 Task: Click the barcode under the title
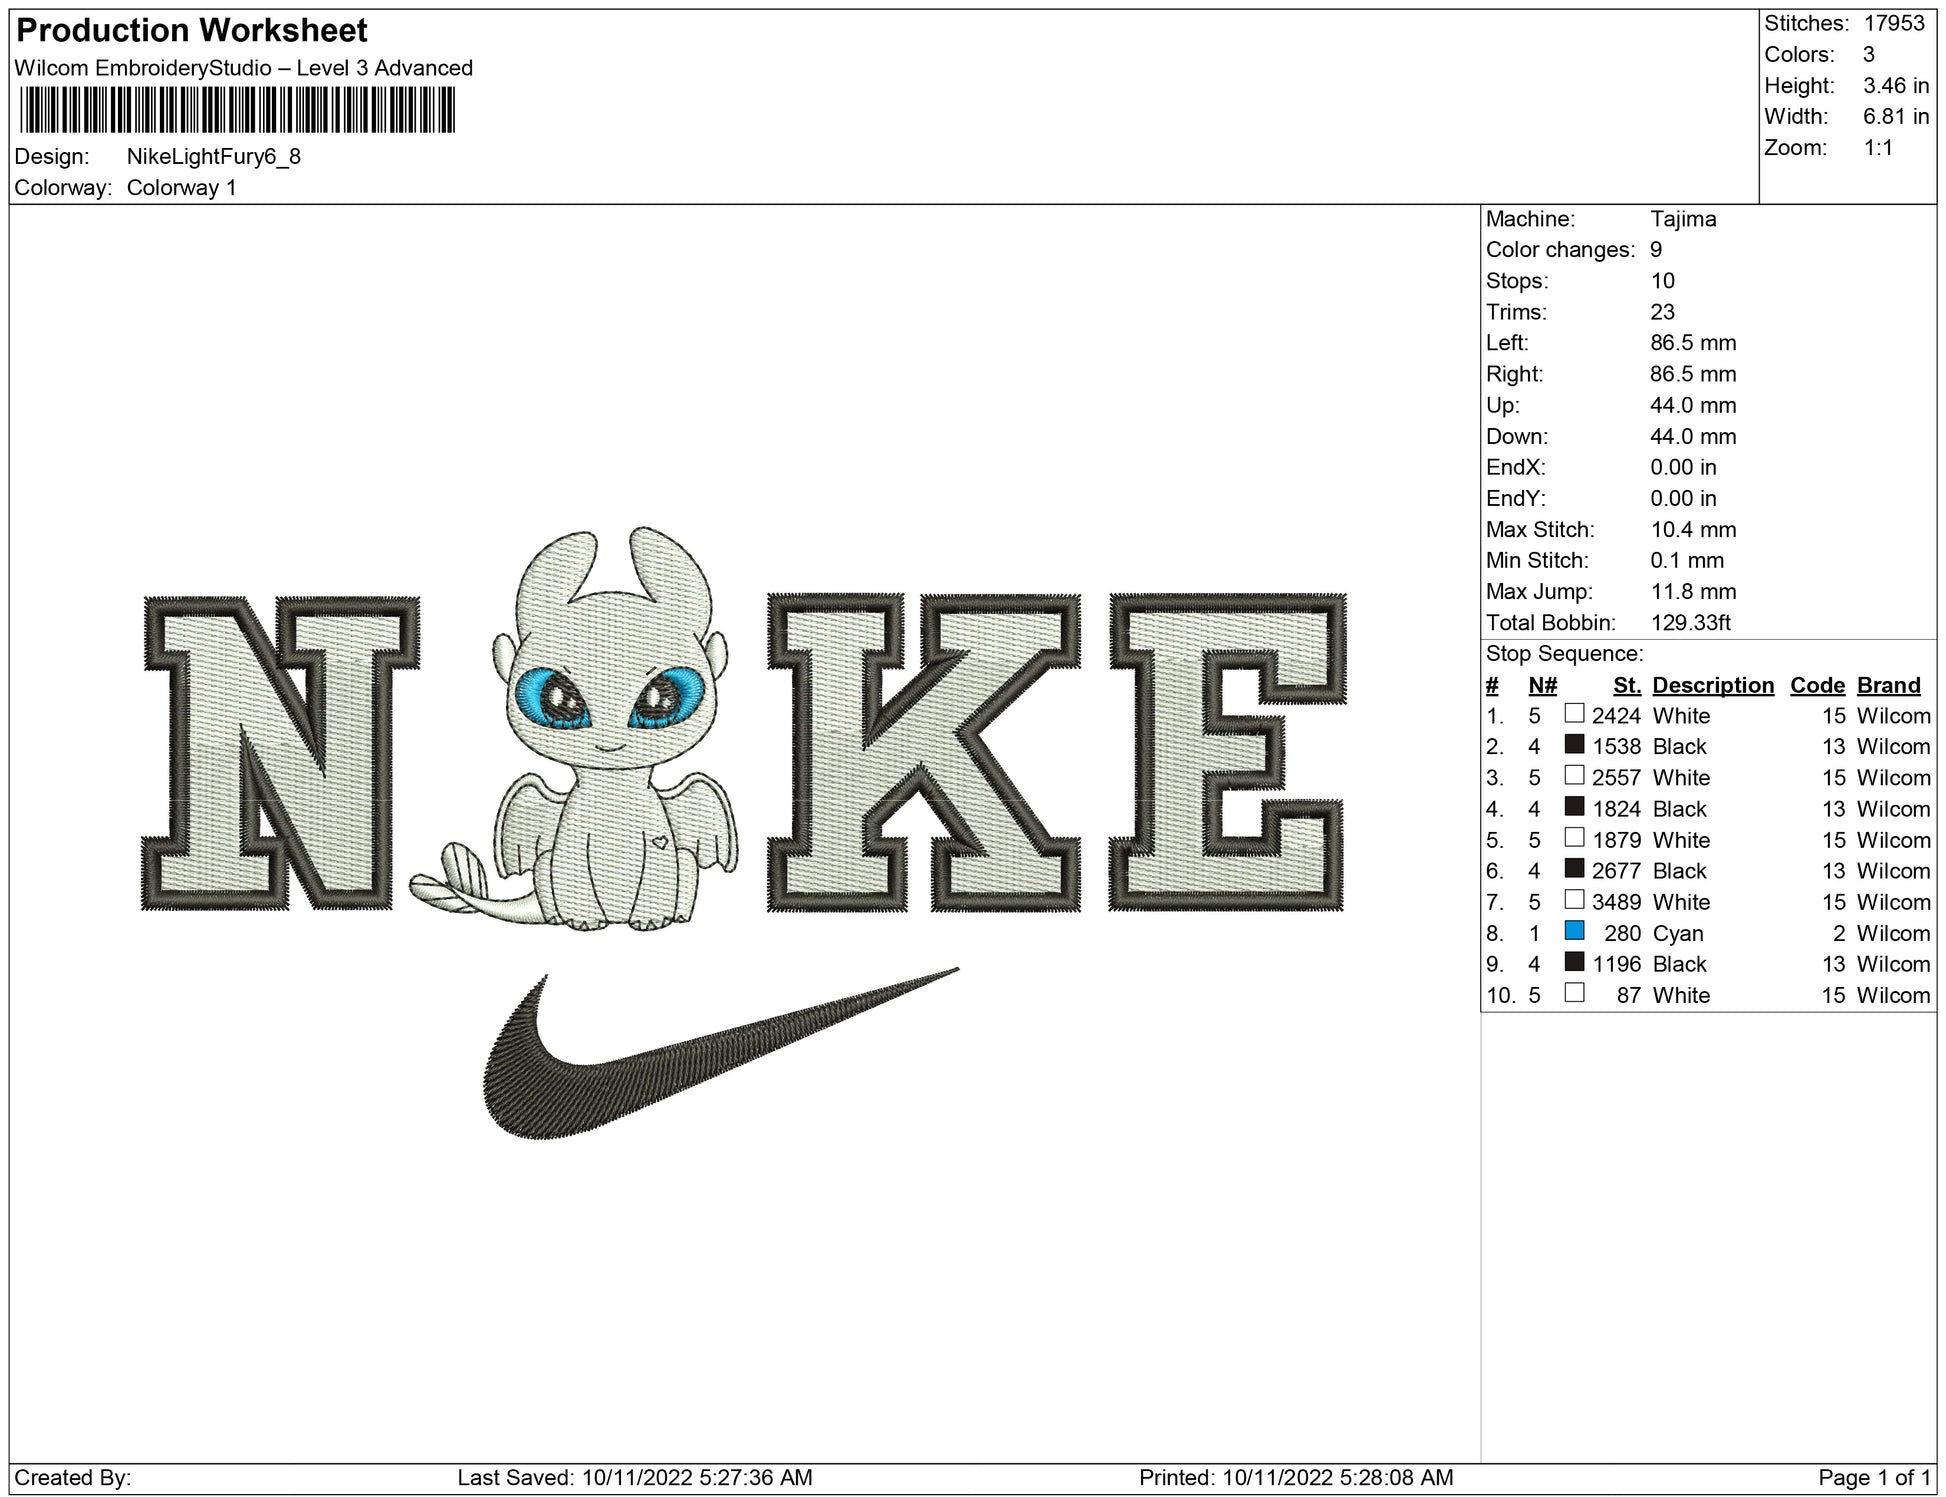(x=237, y=110)
